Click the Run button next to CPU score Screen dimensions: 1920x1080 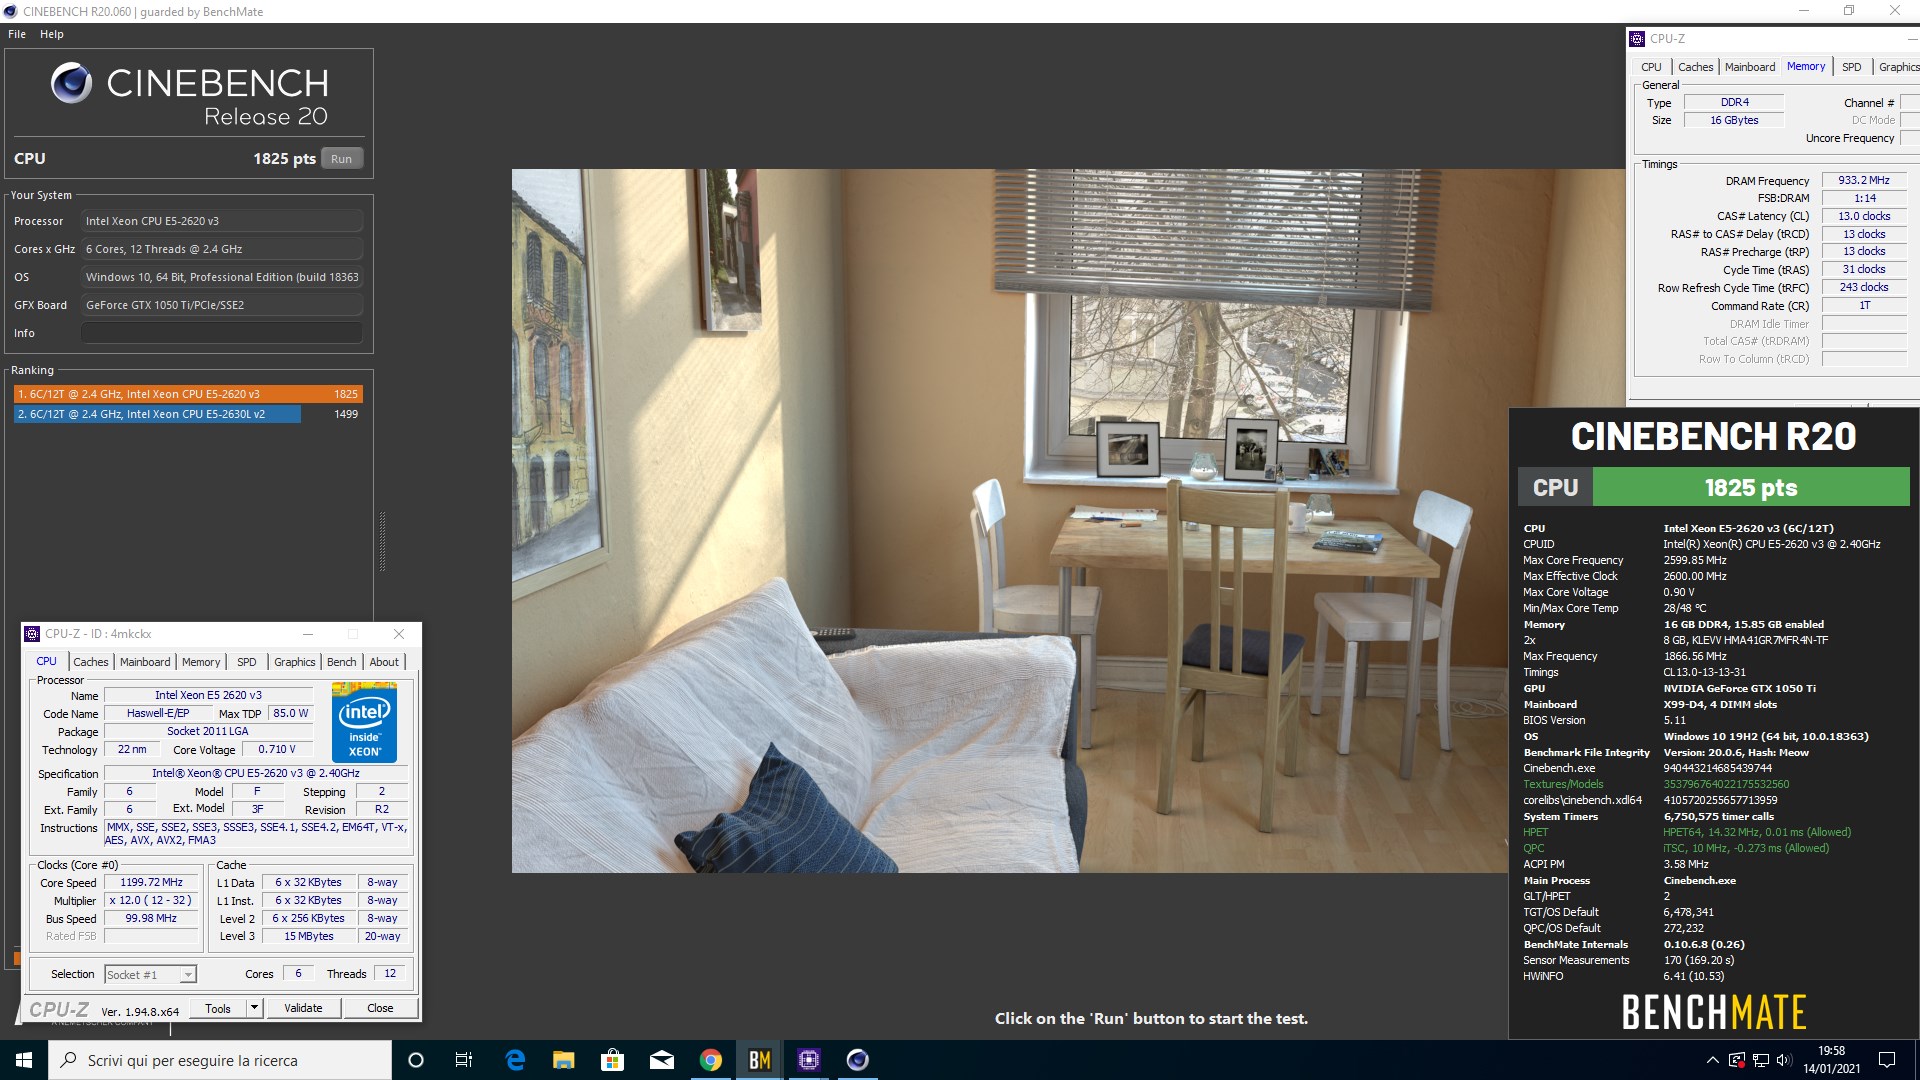(341, 159)
